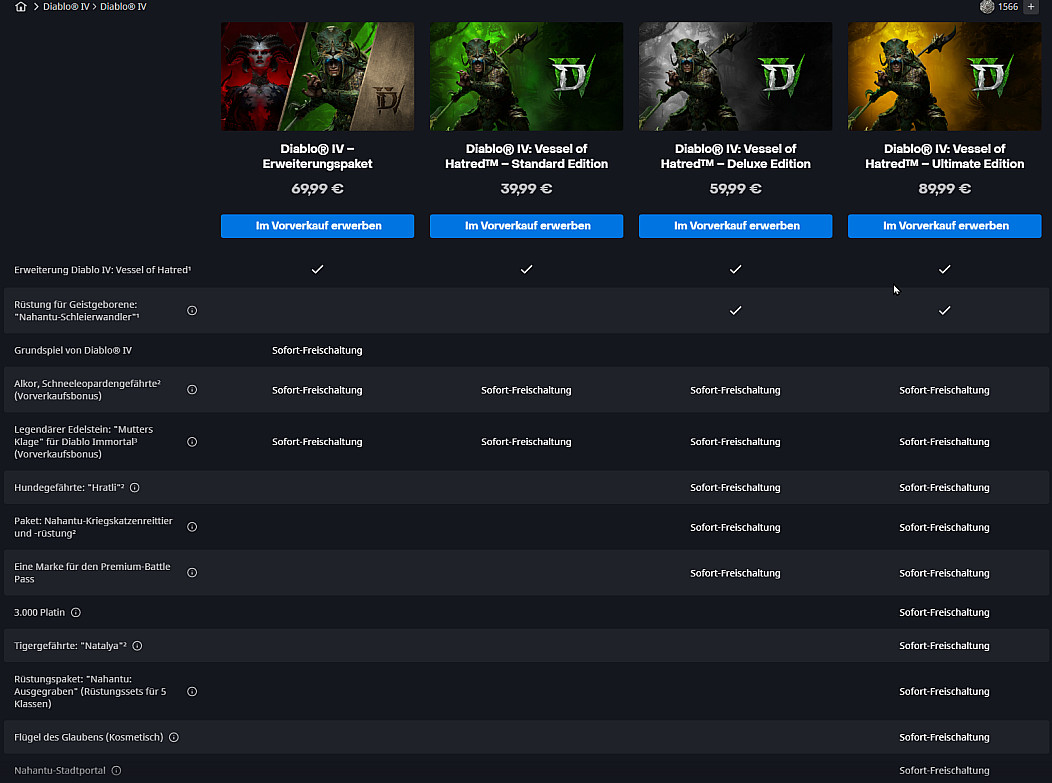Pre-purchase Vessel of Hatred Standard Edition
The width and height of the screenshot is (1052, 783).
(x=526, y=226)
